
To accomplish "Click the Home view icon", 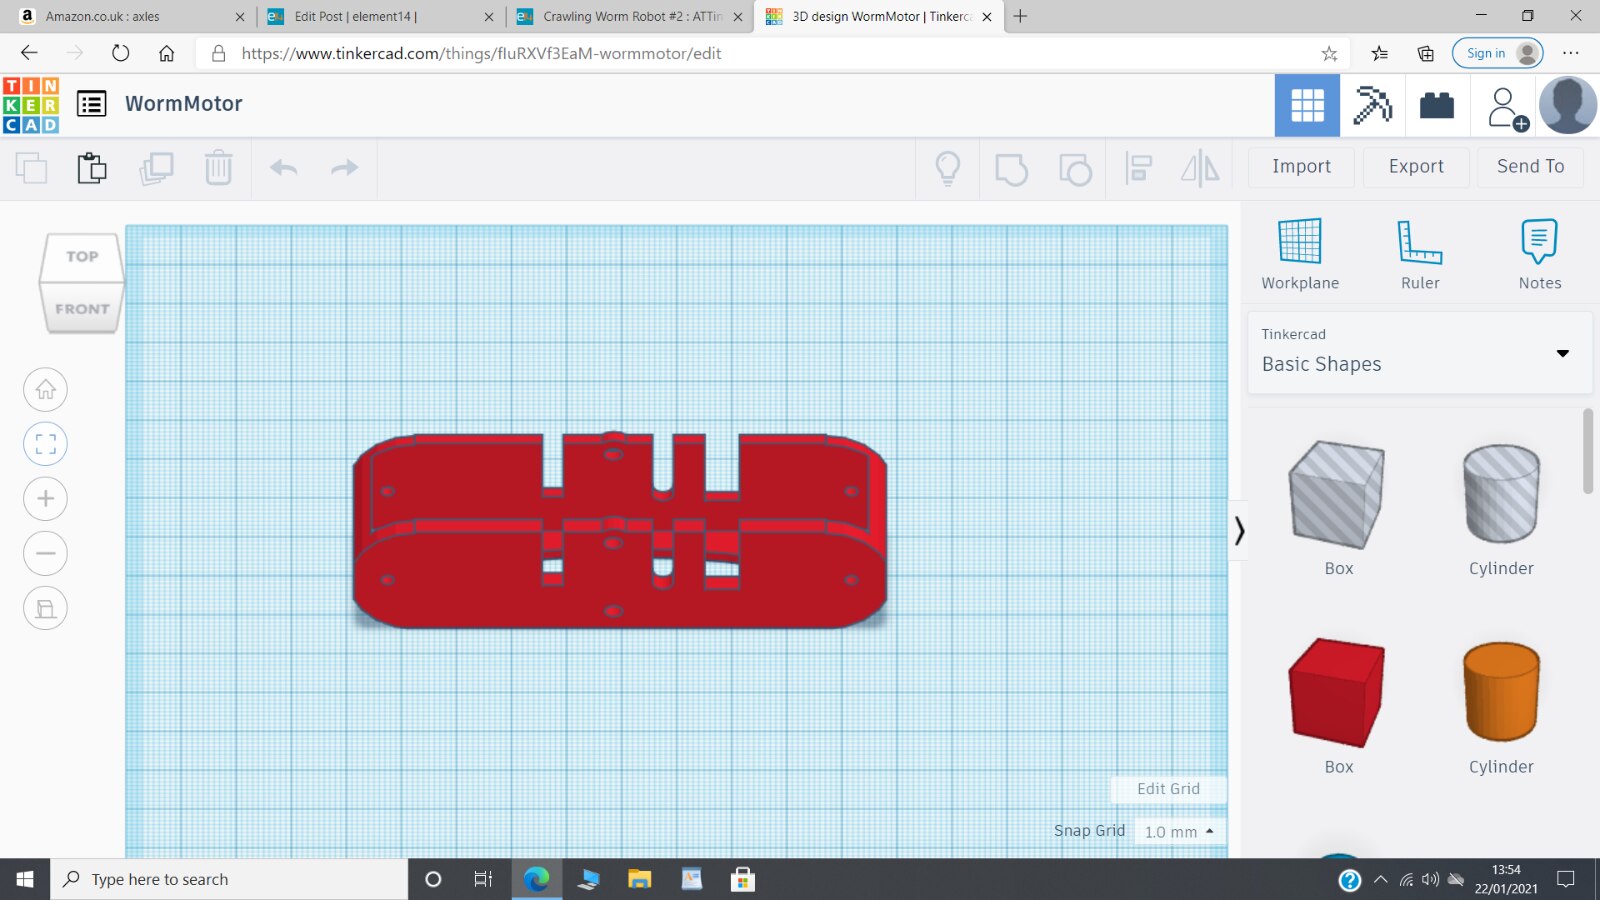I will (x=46, y=390).
